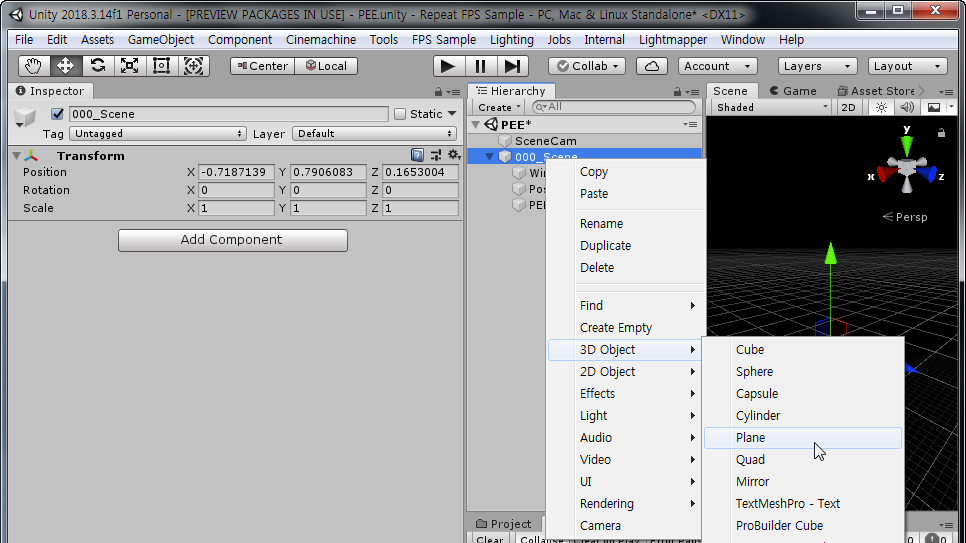Open the Layer dropdown showing Default
The image size is (966, 543).
pyautogui.click(x=375, y=134)
